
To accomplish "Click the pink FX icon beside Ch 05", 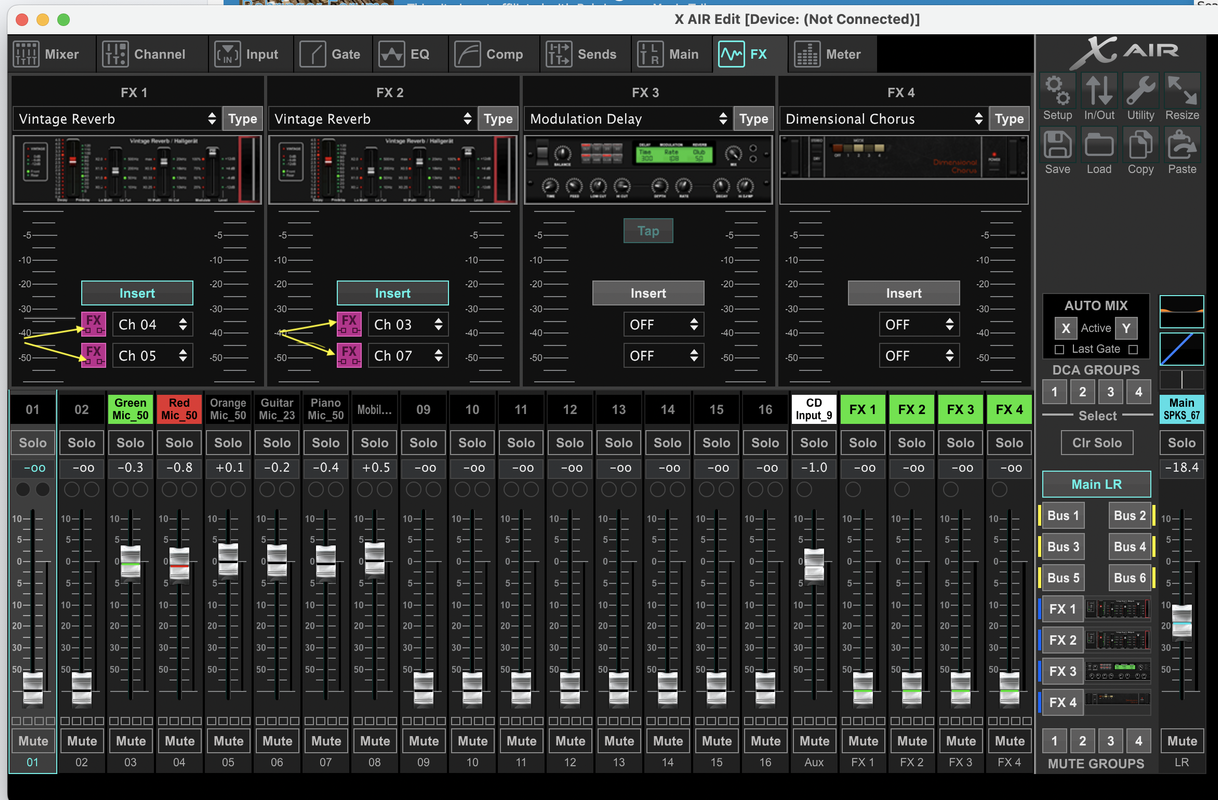I will pos(93,355).
